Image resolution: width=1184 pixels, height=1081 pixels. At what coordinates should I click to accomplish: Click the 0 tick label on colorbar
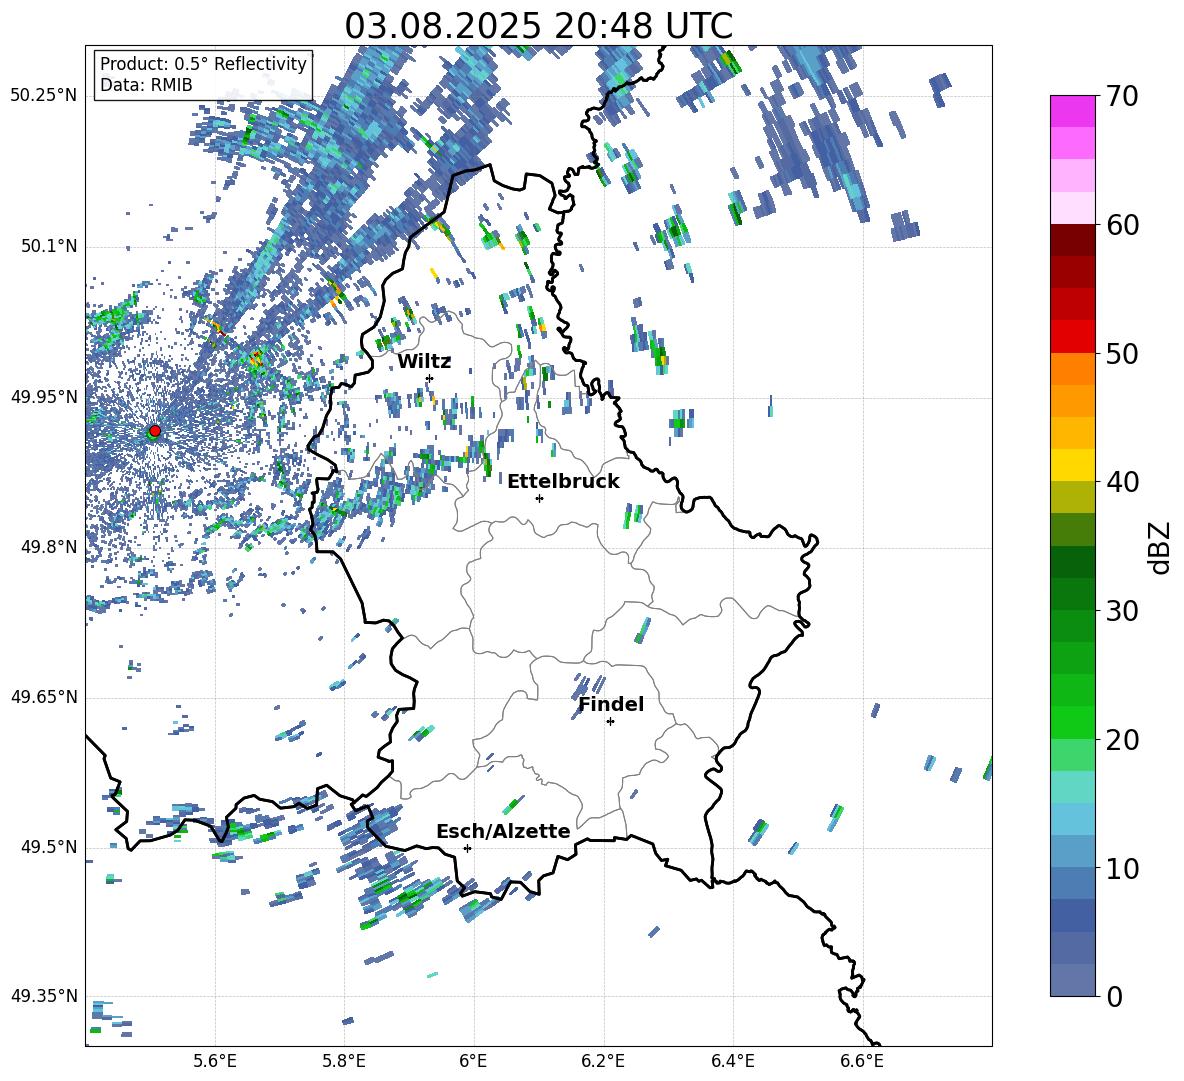point(1114,996)
